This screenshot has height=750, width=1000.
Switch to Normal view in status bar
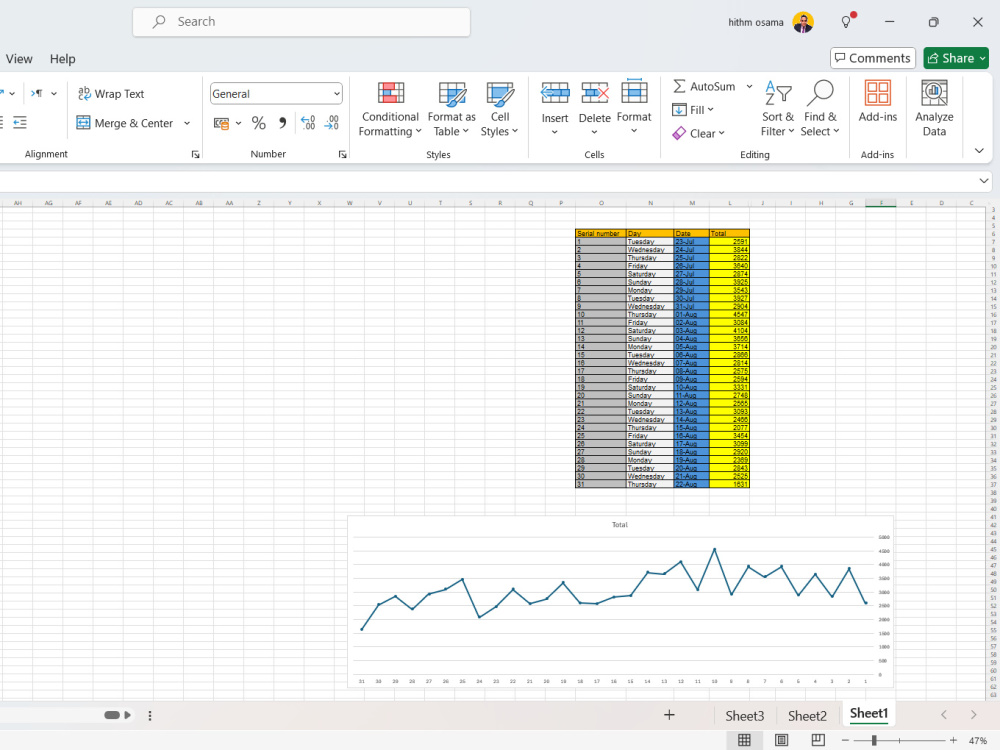pos(744,740)
